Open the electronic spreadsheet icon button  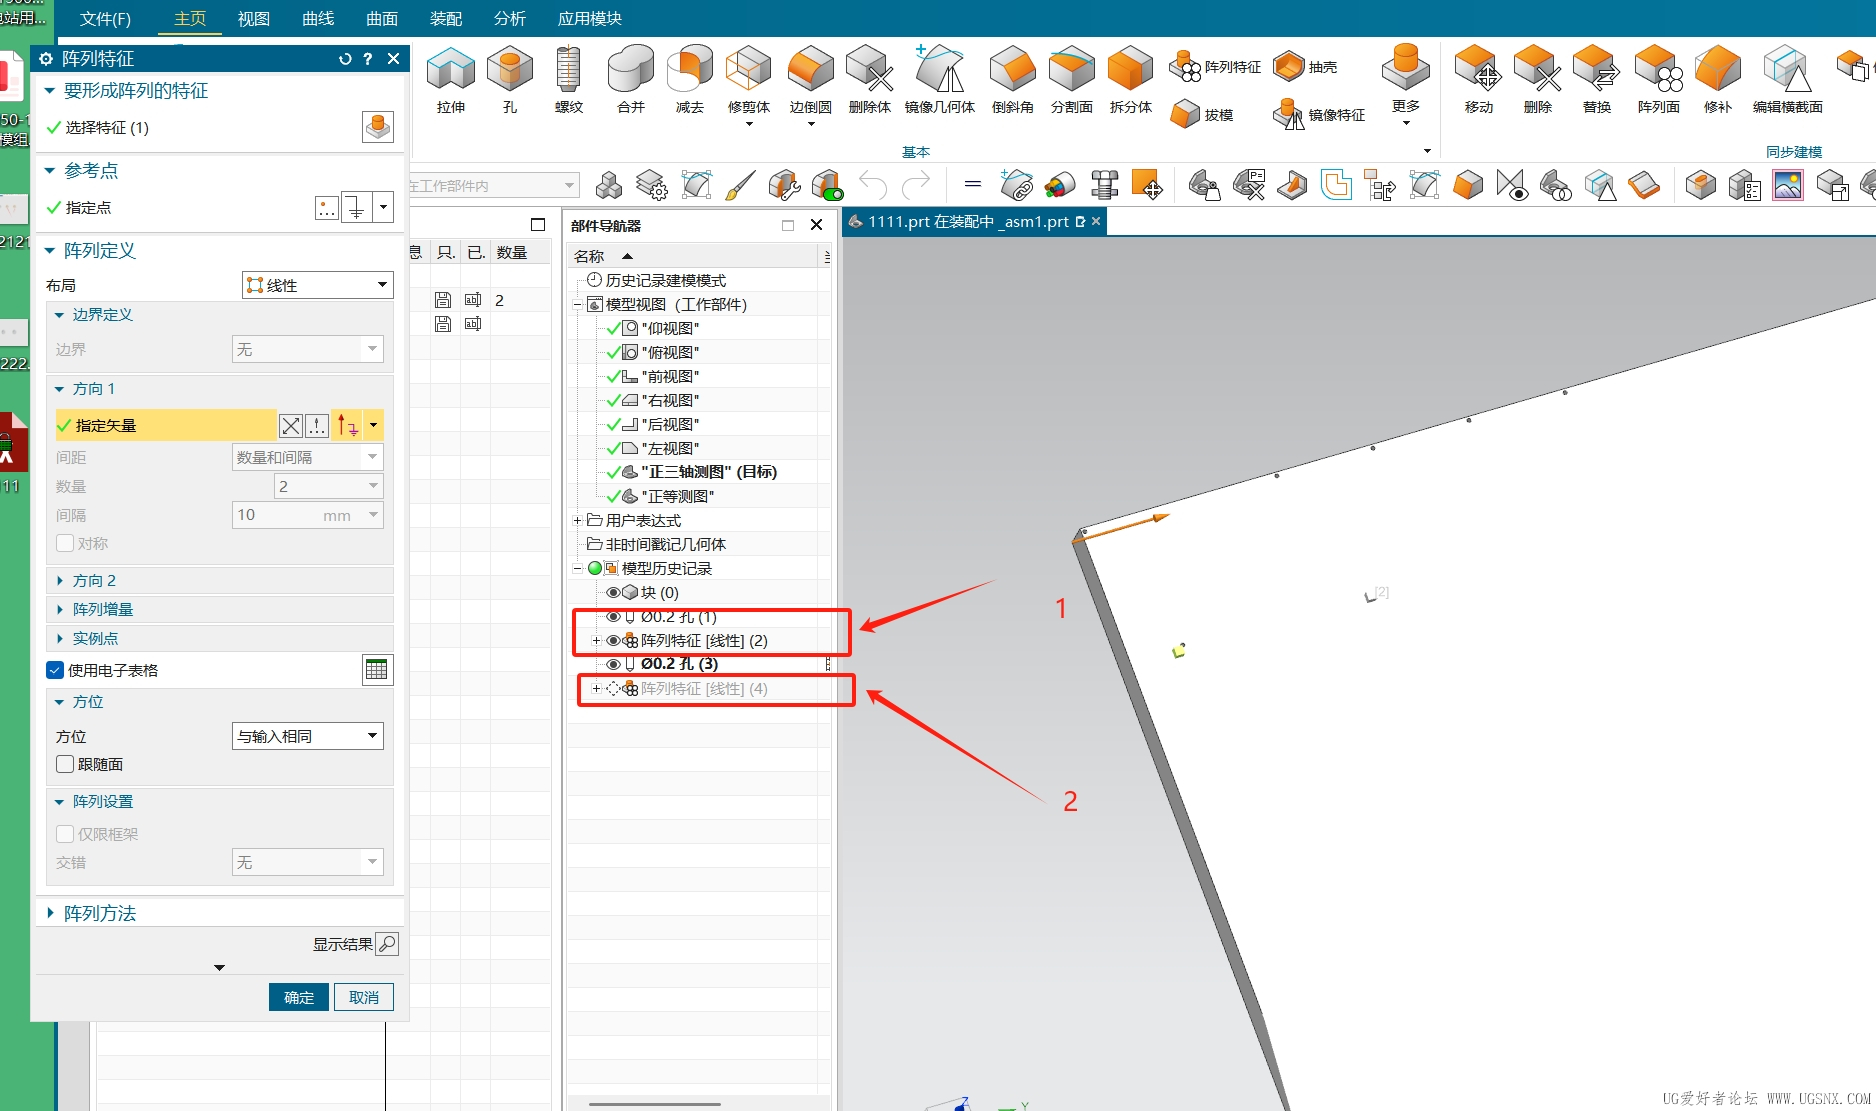[377, 670]
